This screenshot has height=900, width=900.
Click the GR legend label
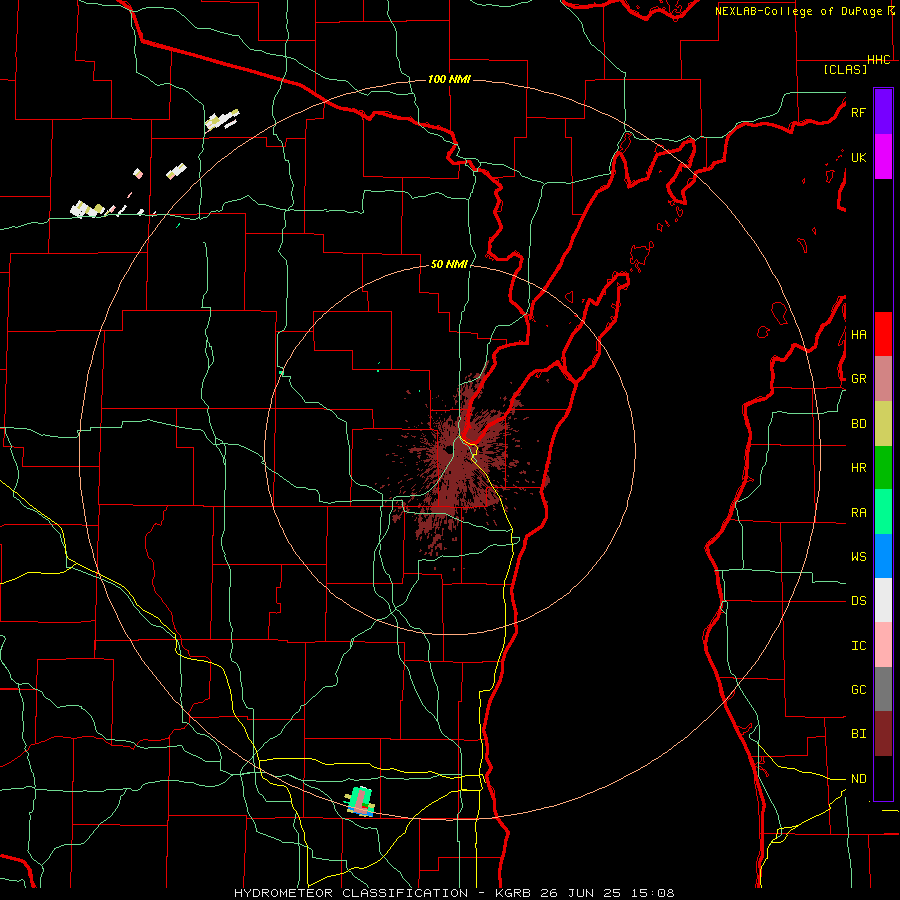tap(858, 379)
